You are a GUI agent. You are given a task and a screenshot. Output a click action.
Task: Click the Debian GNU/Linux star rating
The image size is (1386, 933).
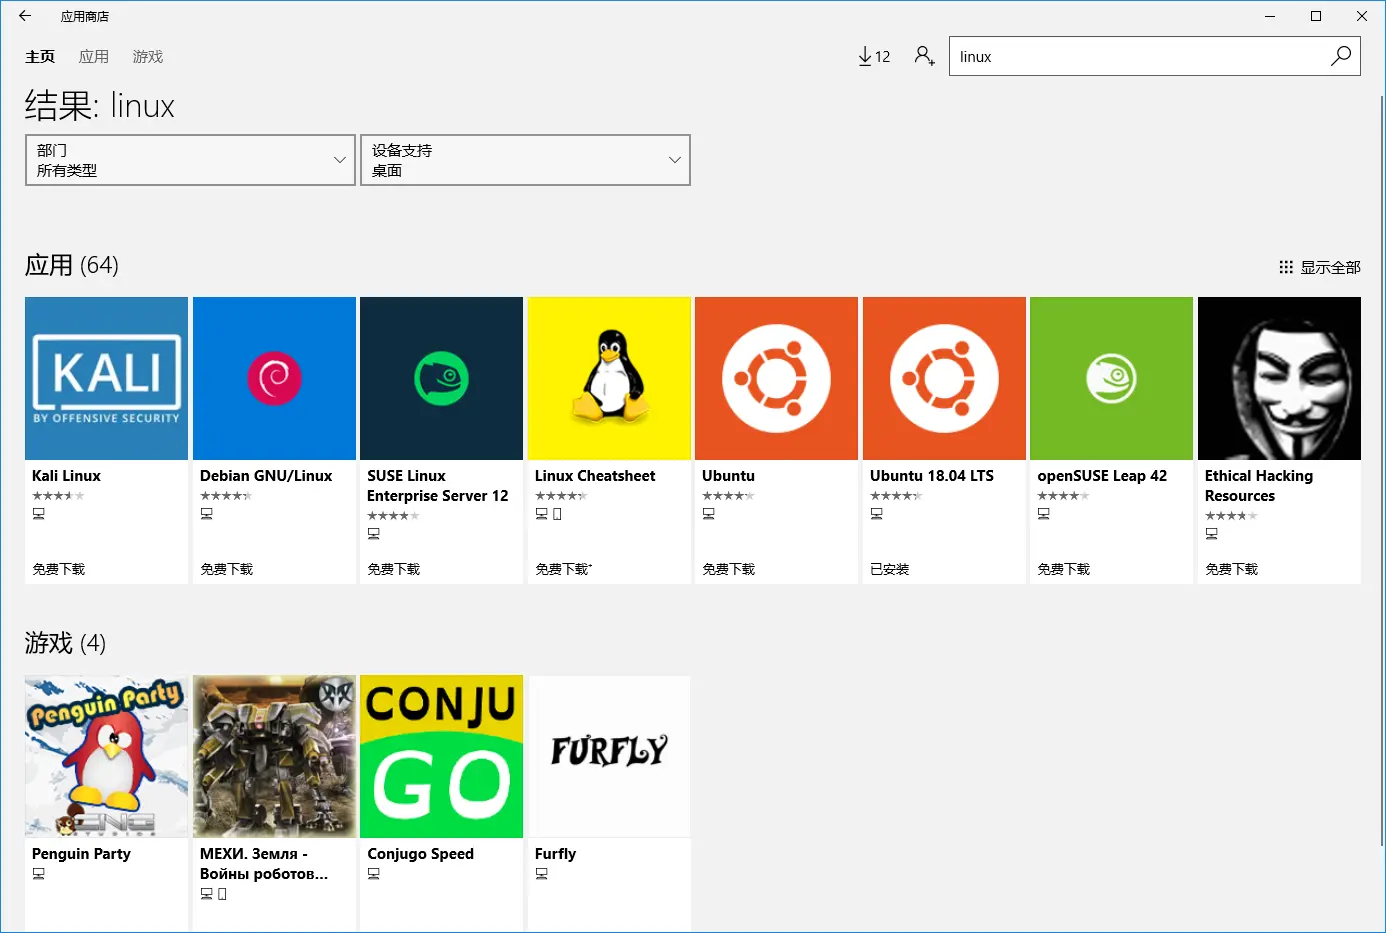[226, 496]
